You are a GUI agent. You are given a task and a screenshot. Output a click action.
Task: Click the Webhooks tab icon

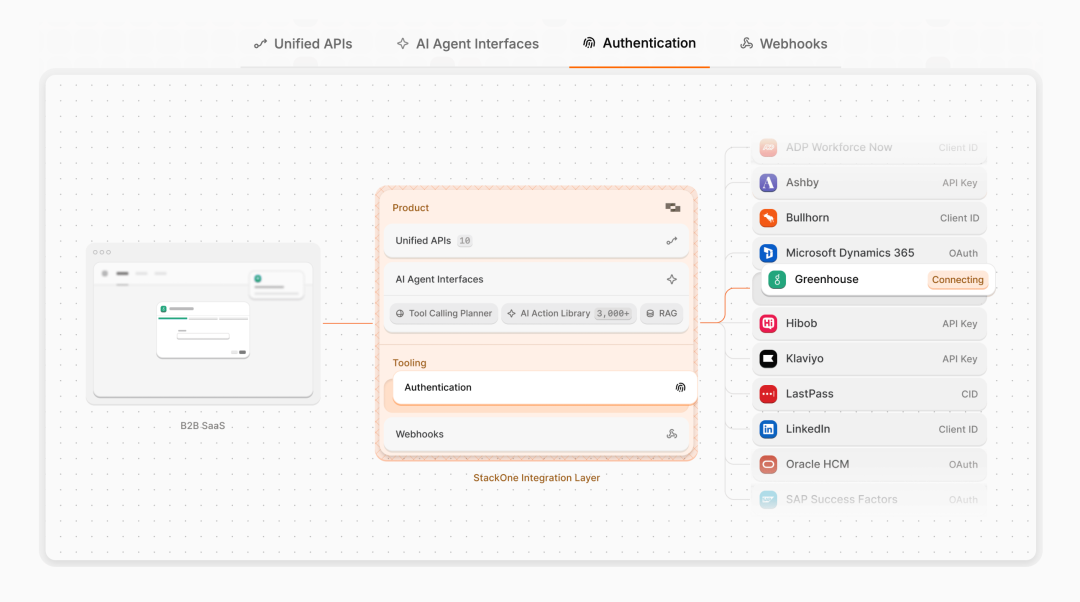[x=746, y=43]
